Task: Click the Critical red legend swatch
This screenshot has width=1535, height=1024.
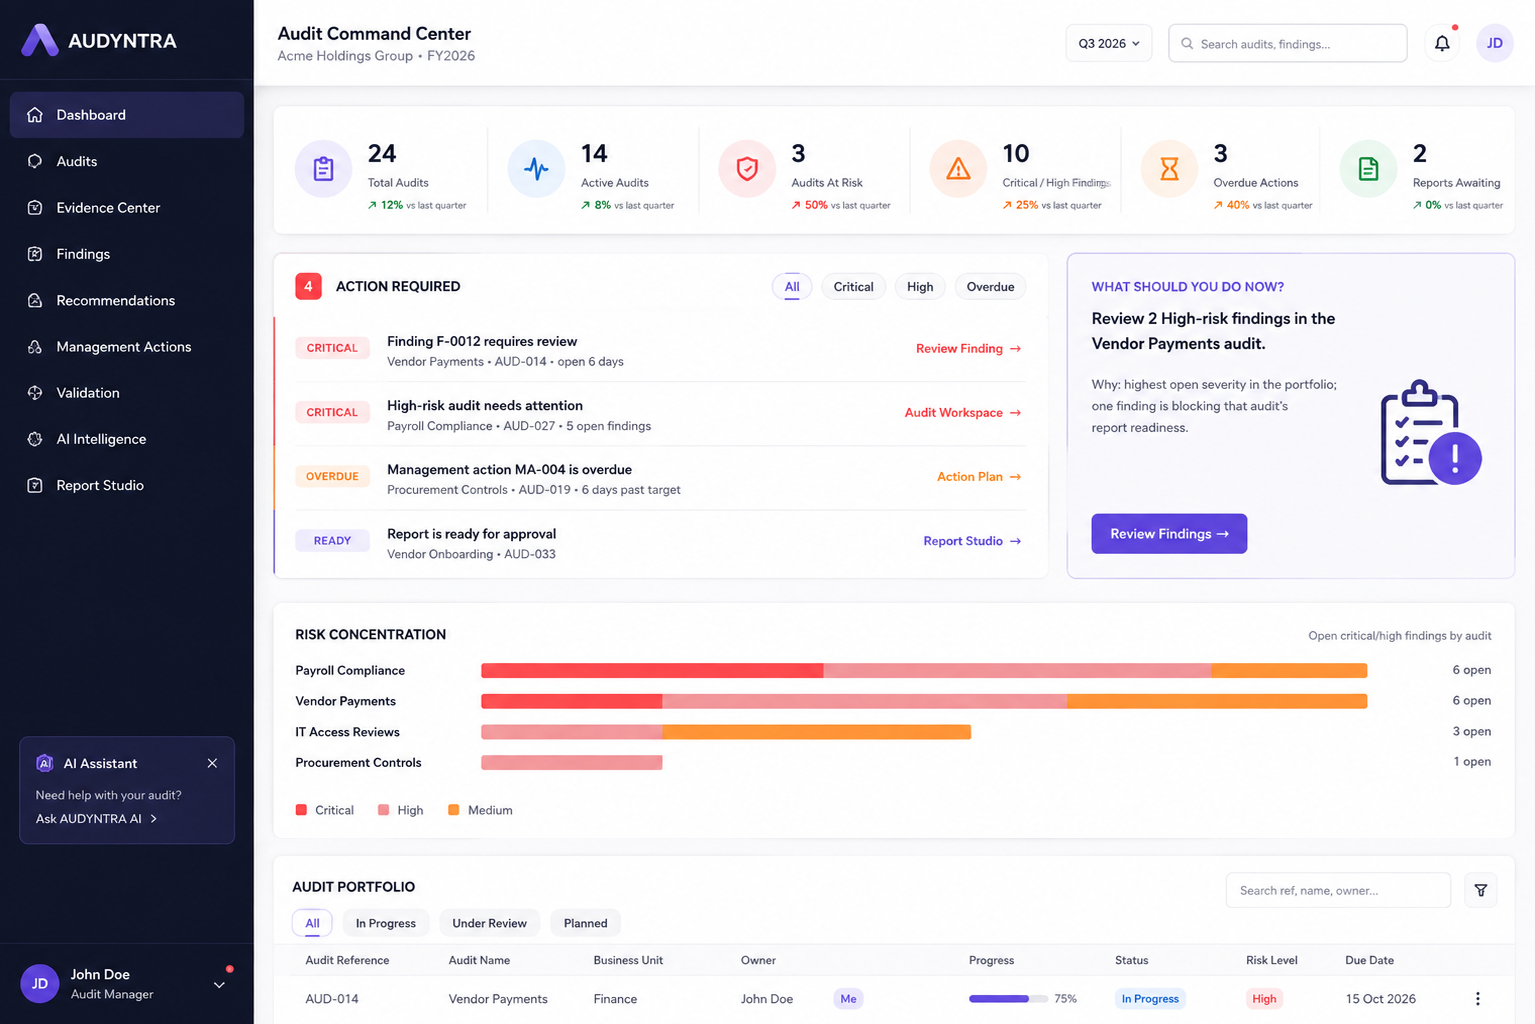Action: 301,810
